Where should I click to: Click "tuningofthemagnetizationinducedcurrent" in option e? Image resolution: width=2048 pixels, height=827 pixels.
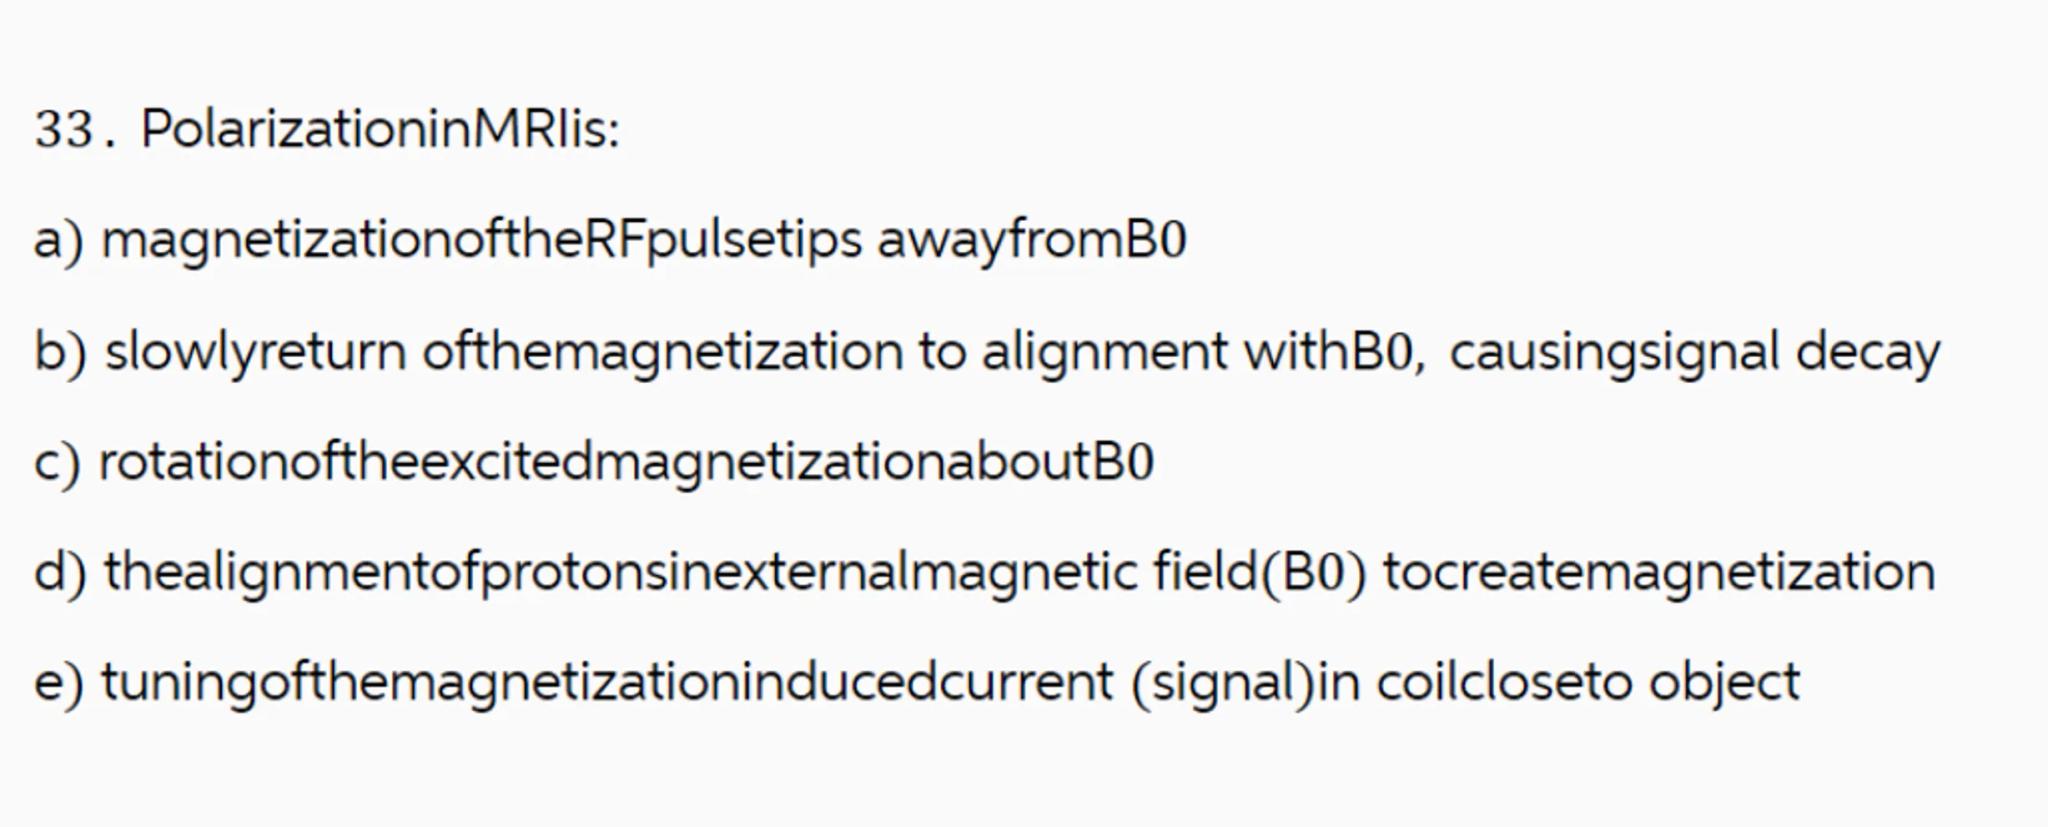[x=606, y=683]
